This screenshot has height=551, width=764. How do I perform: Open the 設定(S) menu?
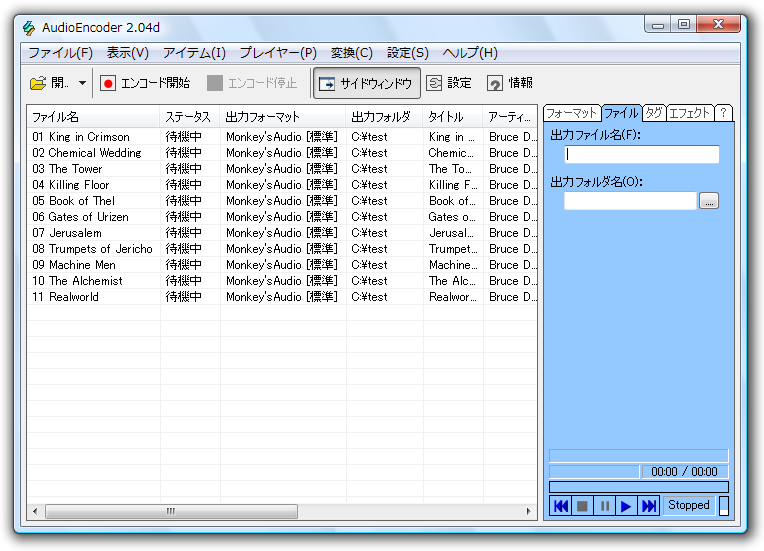(407, 53)
